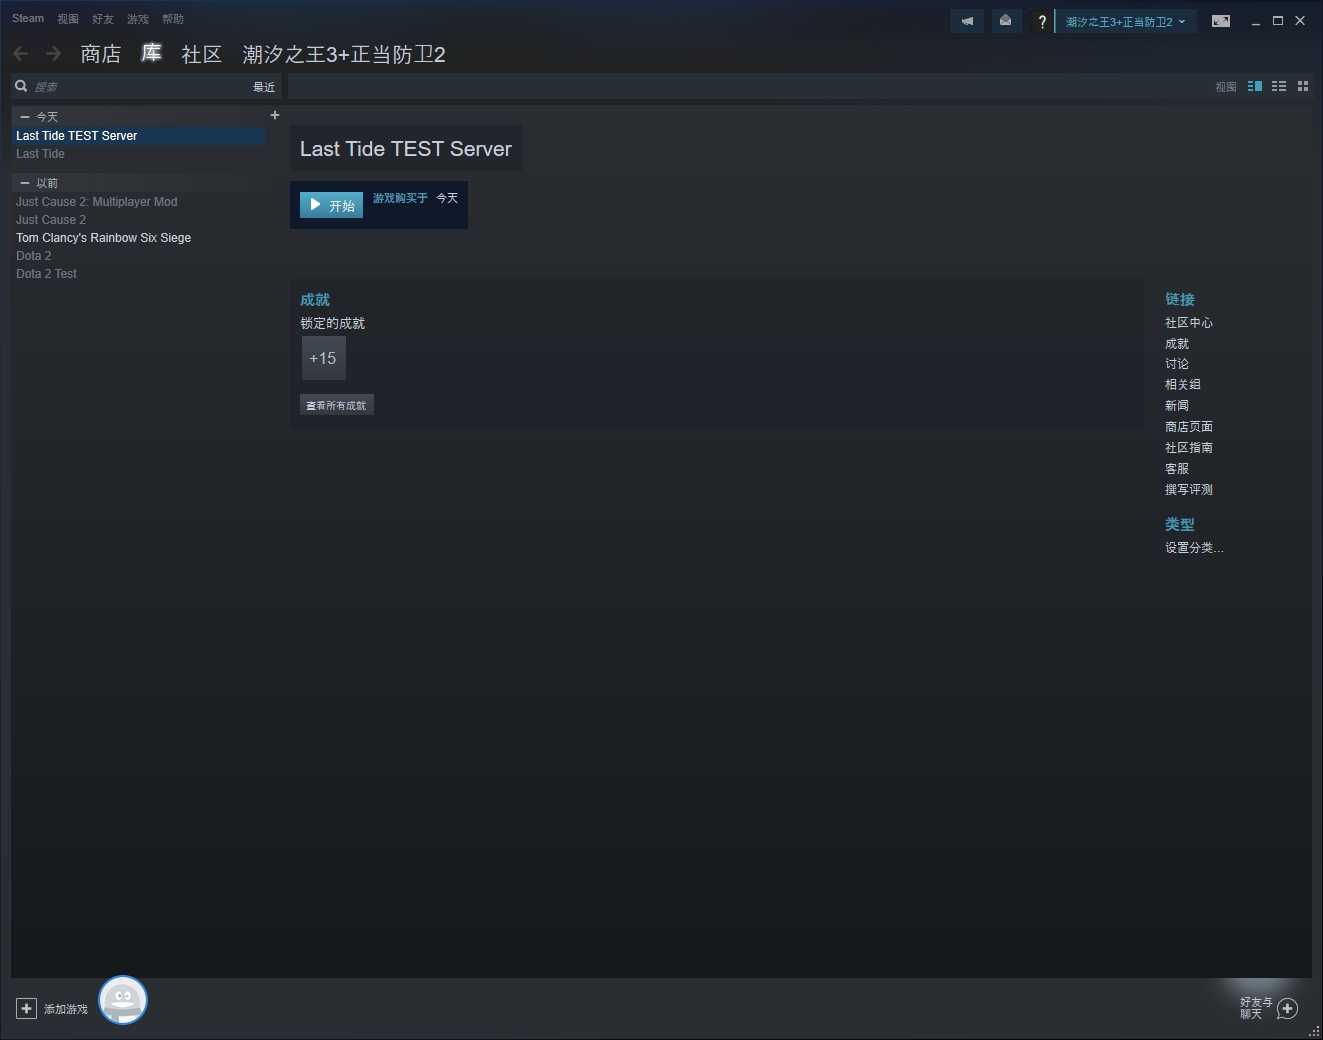Select Dota 2 in the library

[139, 256]
